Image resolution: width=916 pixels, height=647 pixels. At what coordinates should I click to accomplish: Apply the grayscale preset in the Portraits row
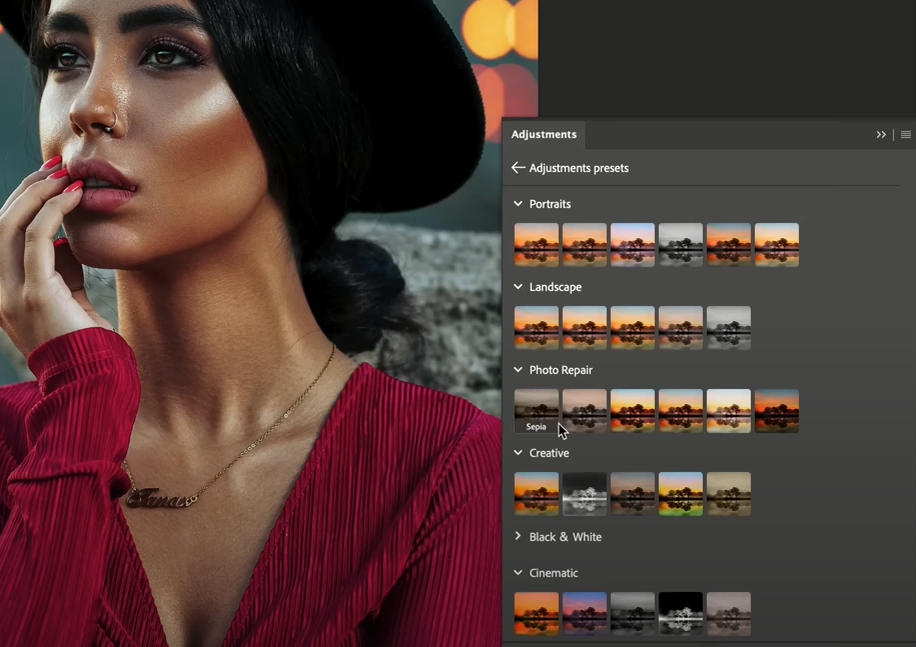point(681,245)
